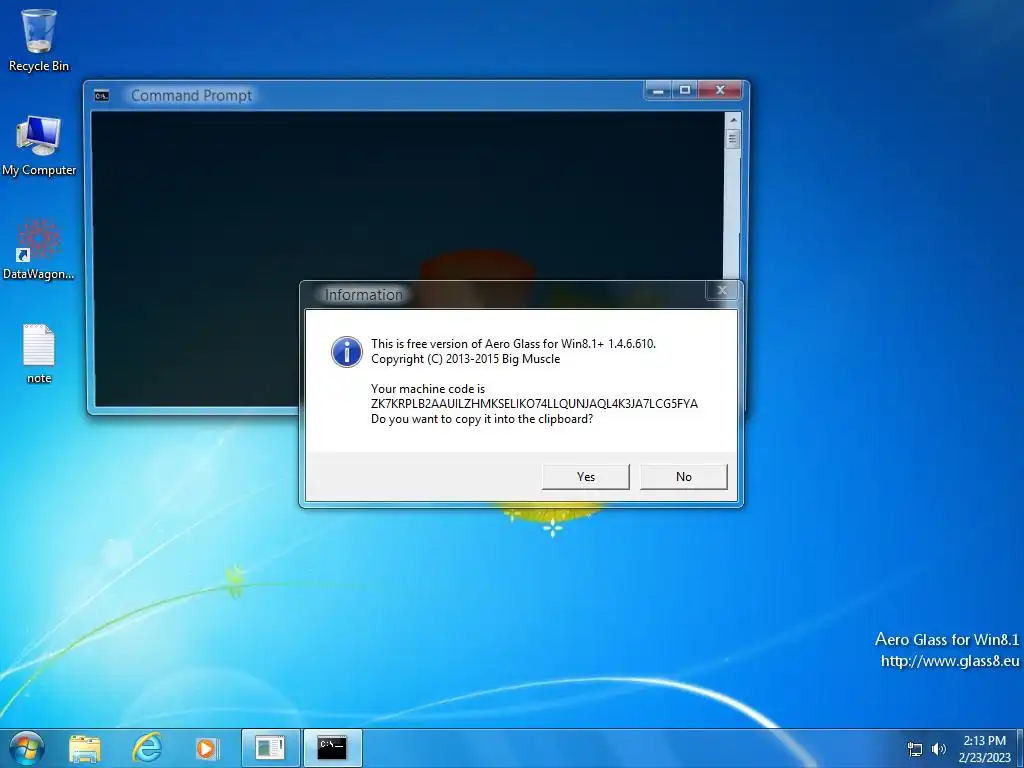Click the 'Do you want to copy it' question
Screen dimensions: 1024x768
(482, 419)
